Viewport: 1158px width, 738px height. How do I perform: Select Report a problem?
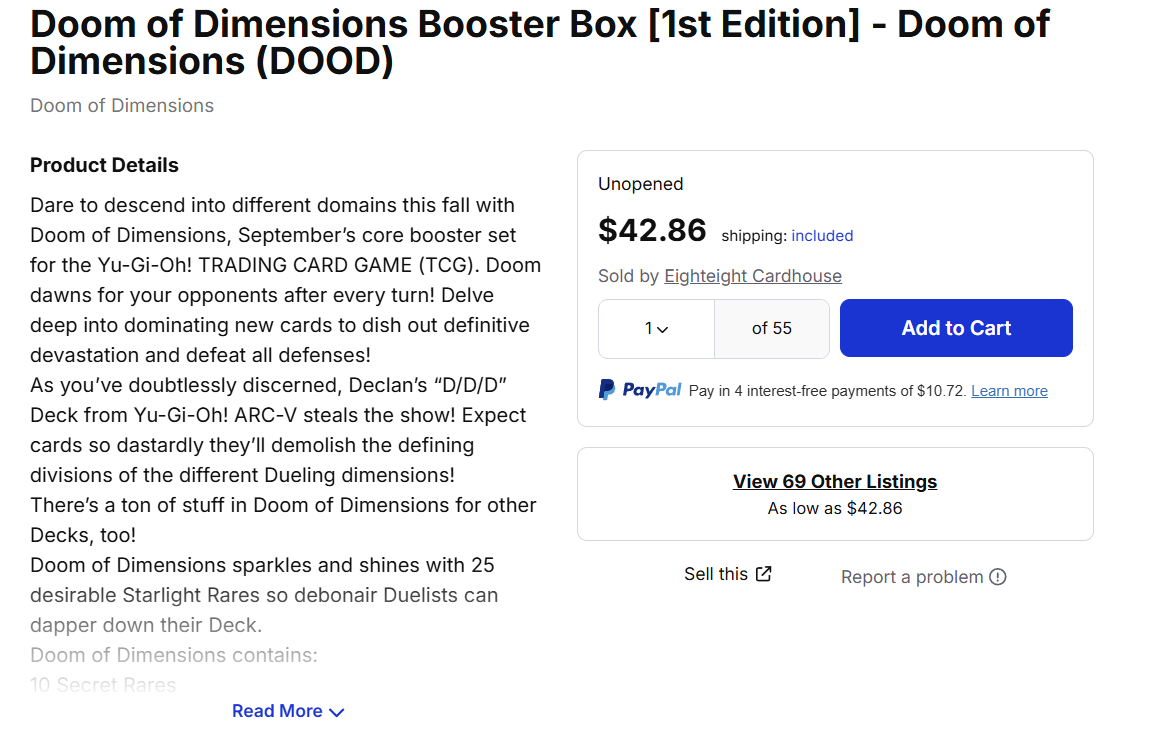pos(911,577)
